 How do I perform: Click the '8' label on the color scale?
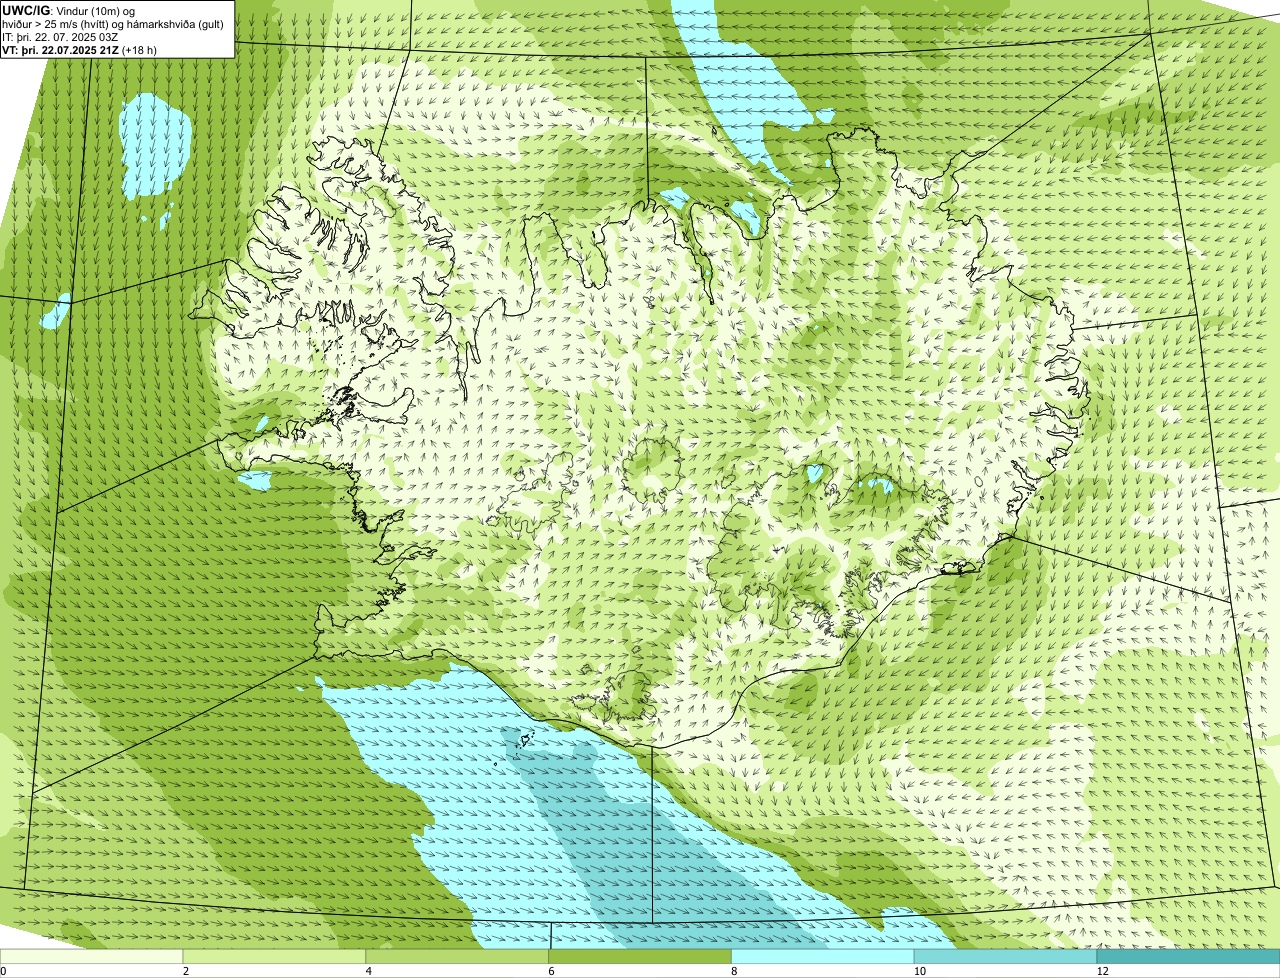click(734, 971)
